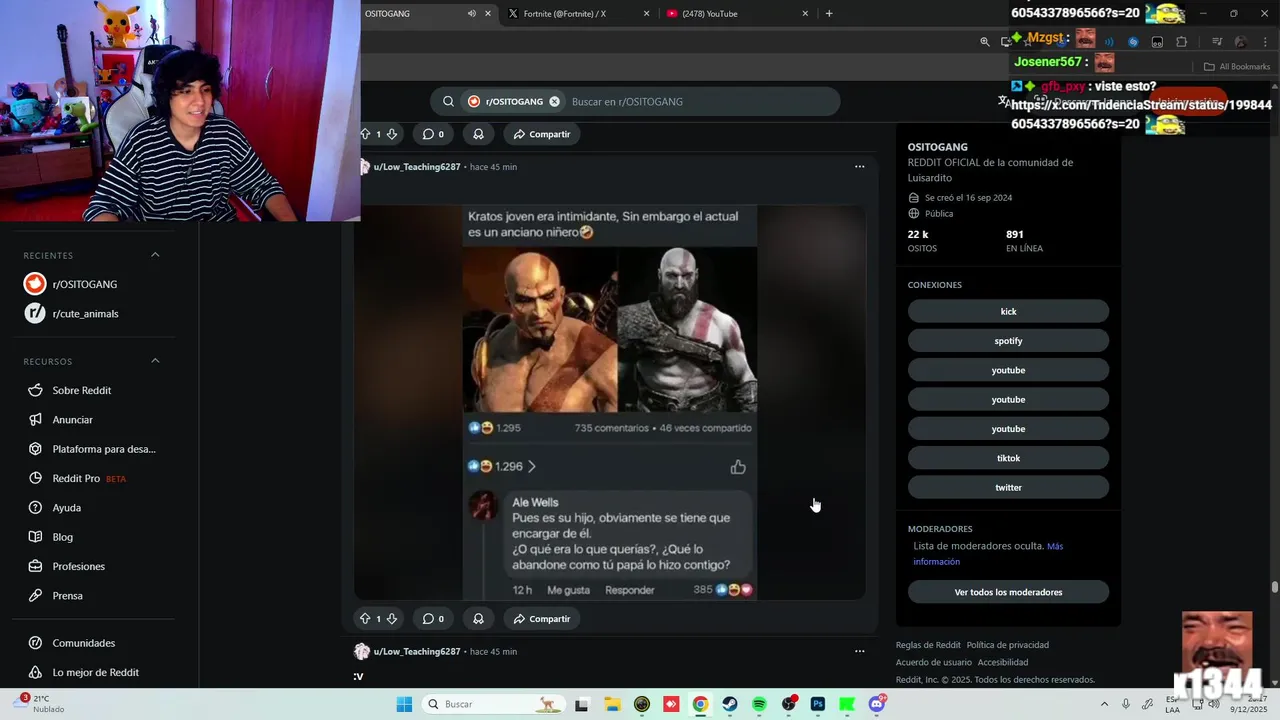
Task: Open the Accesibilidad footer link
Action: point(1003,662)
